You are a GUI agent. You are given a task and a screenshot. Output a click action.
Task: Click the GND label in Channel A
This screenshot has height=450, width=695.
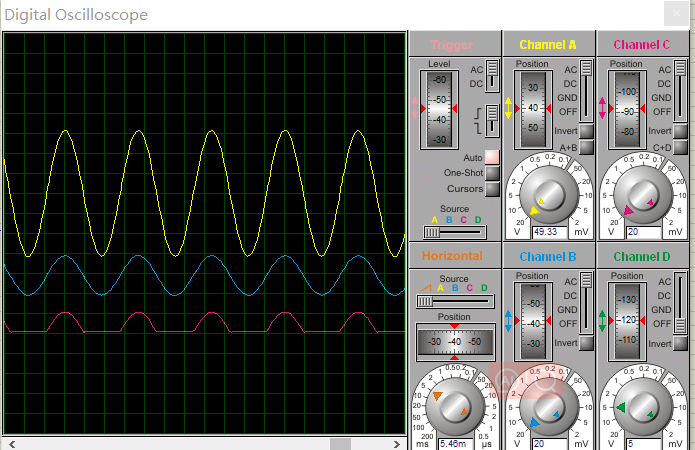(567, 98)
